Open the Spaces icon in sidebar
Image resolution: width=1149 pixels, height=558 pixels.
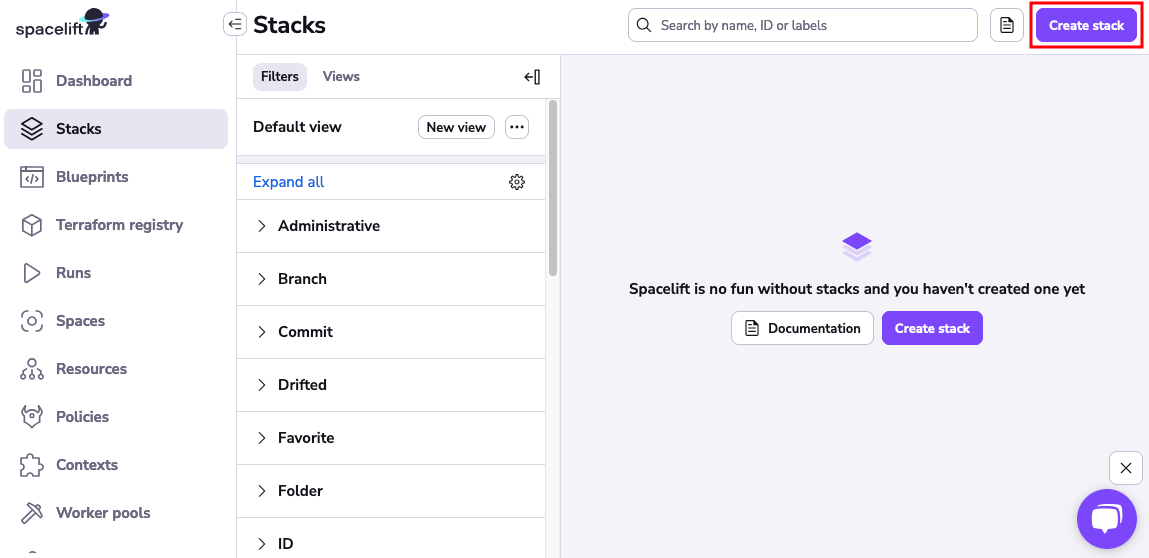pyautogui.click(x=32, y=321)
